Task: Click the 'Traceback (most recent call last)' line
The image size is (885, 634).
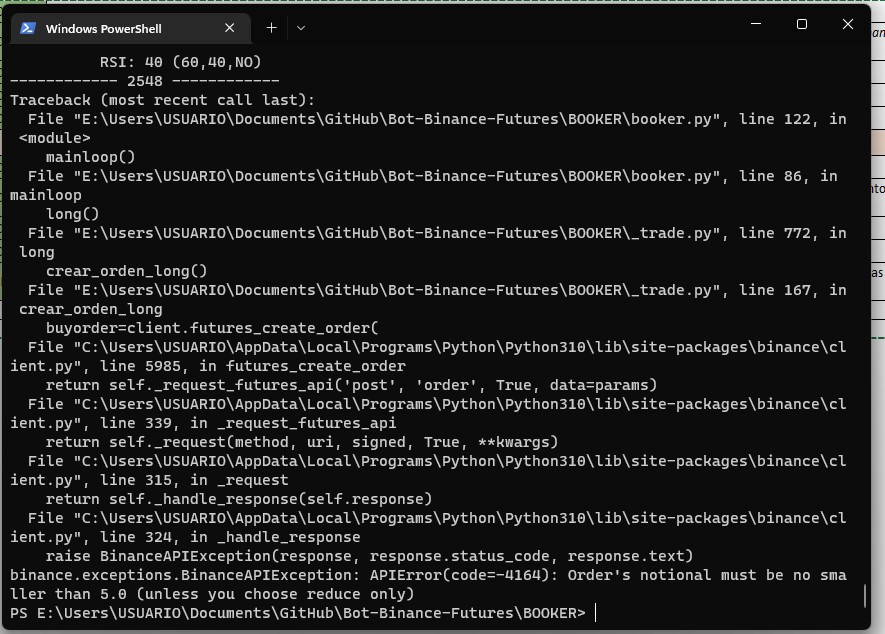Action: (162, 100)
